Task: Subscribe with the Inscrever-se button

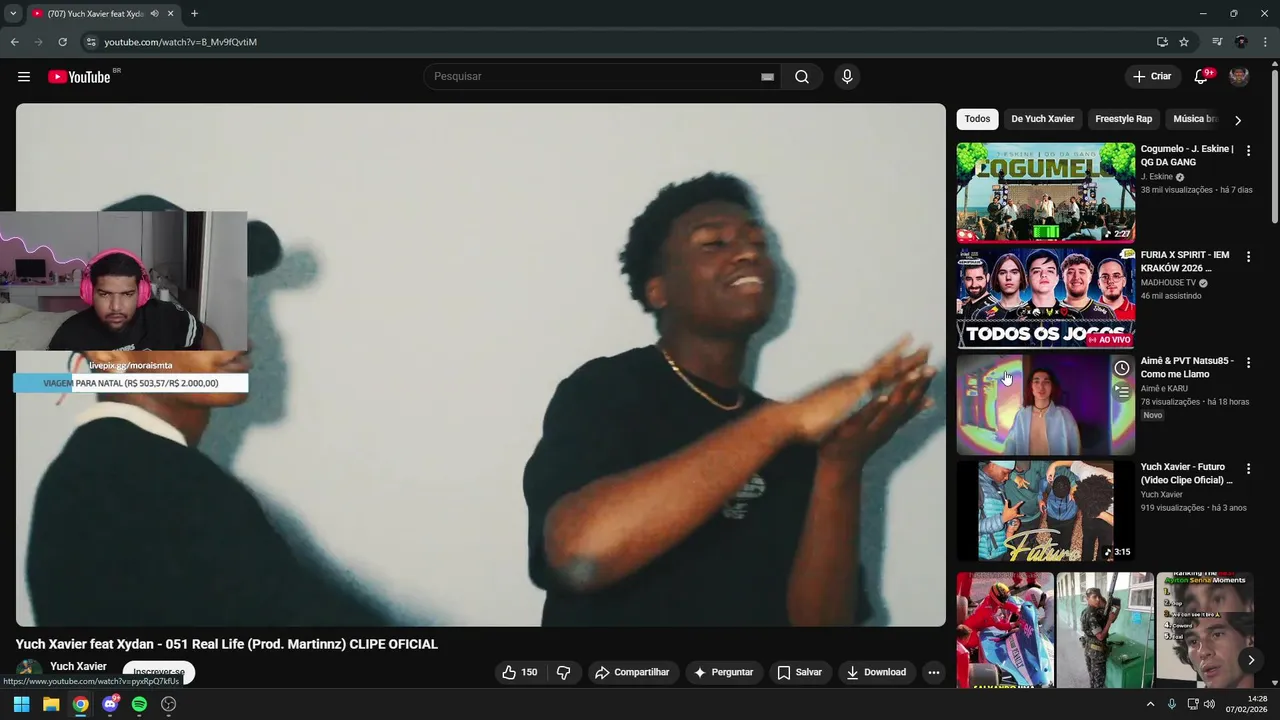Action: [x=158, y=672]
